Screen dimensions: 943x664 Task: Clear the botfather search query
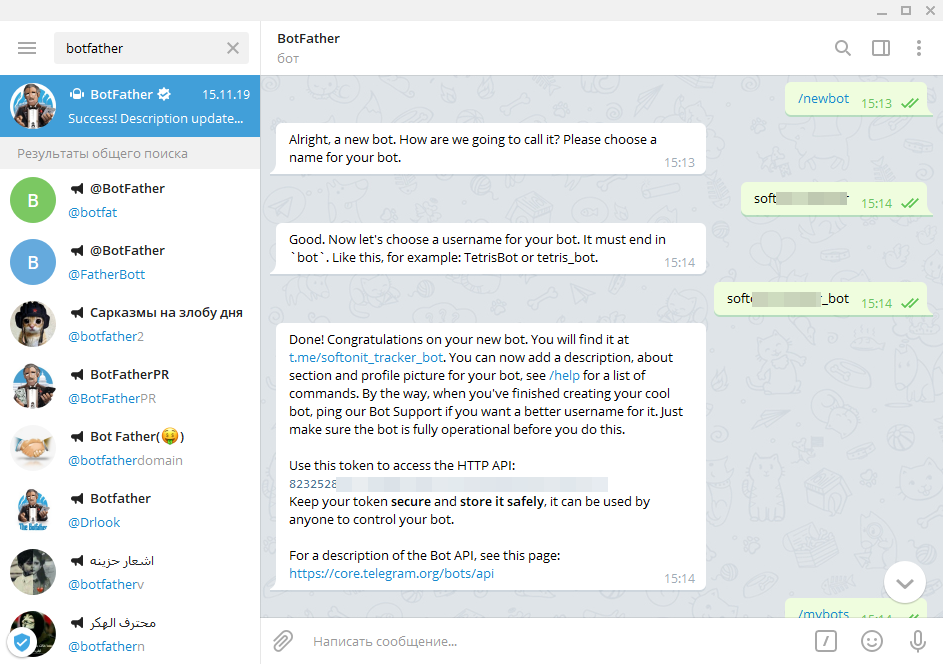pos(232,47)
